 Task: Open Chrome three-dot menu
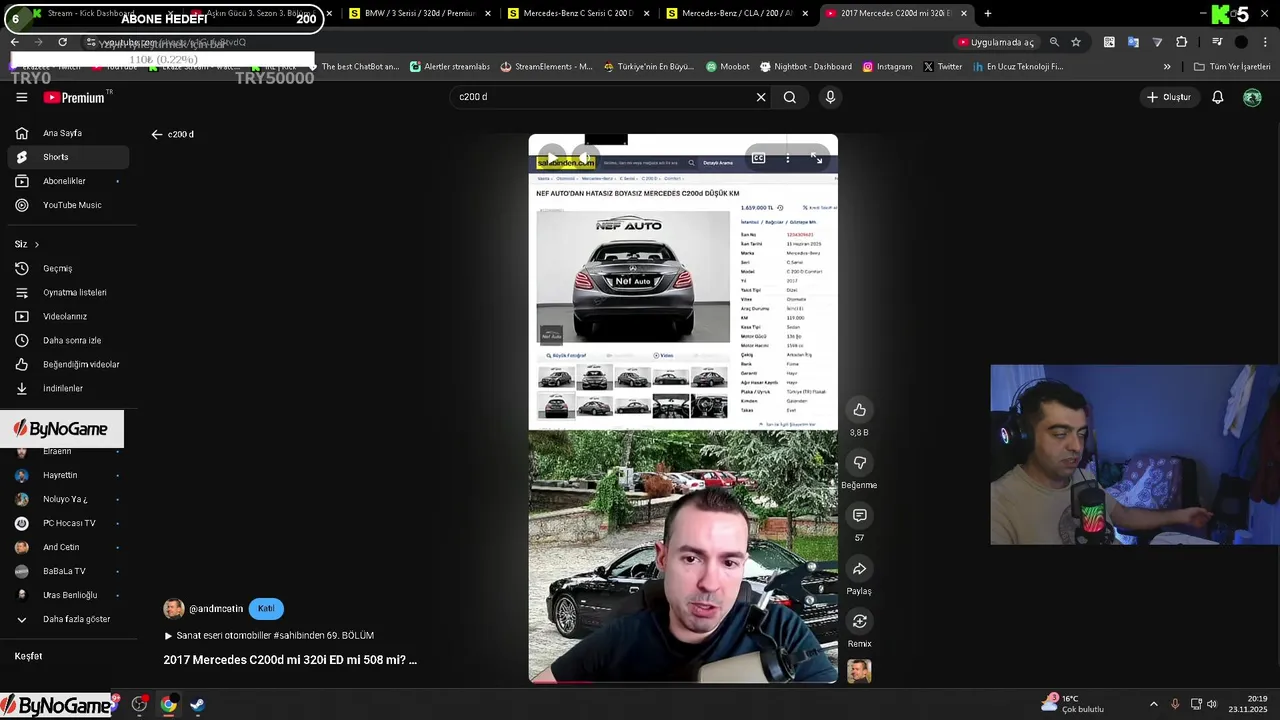tap(1265, 42)
